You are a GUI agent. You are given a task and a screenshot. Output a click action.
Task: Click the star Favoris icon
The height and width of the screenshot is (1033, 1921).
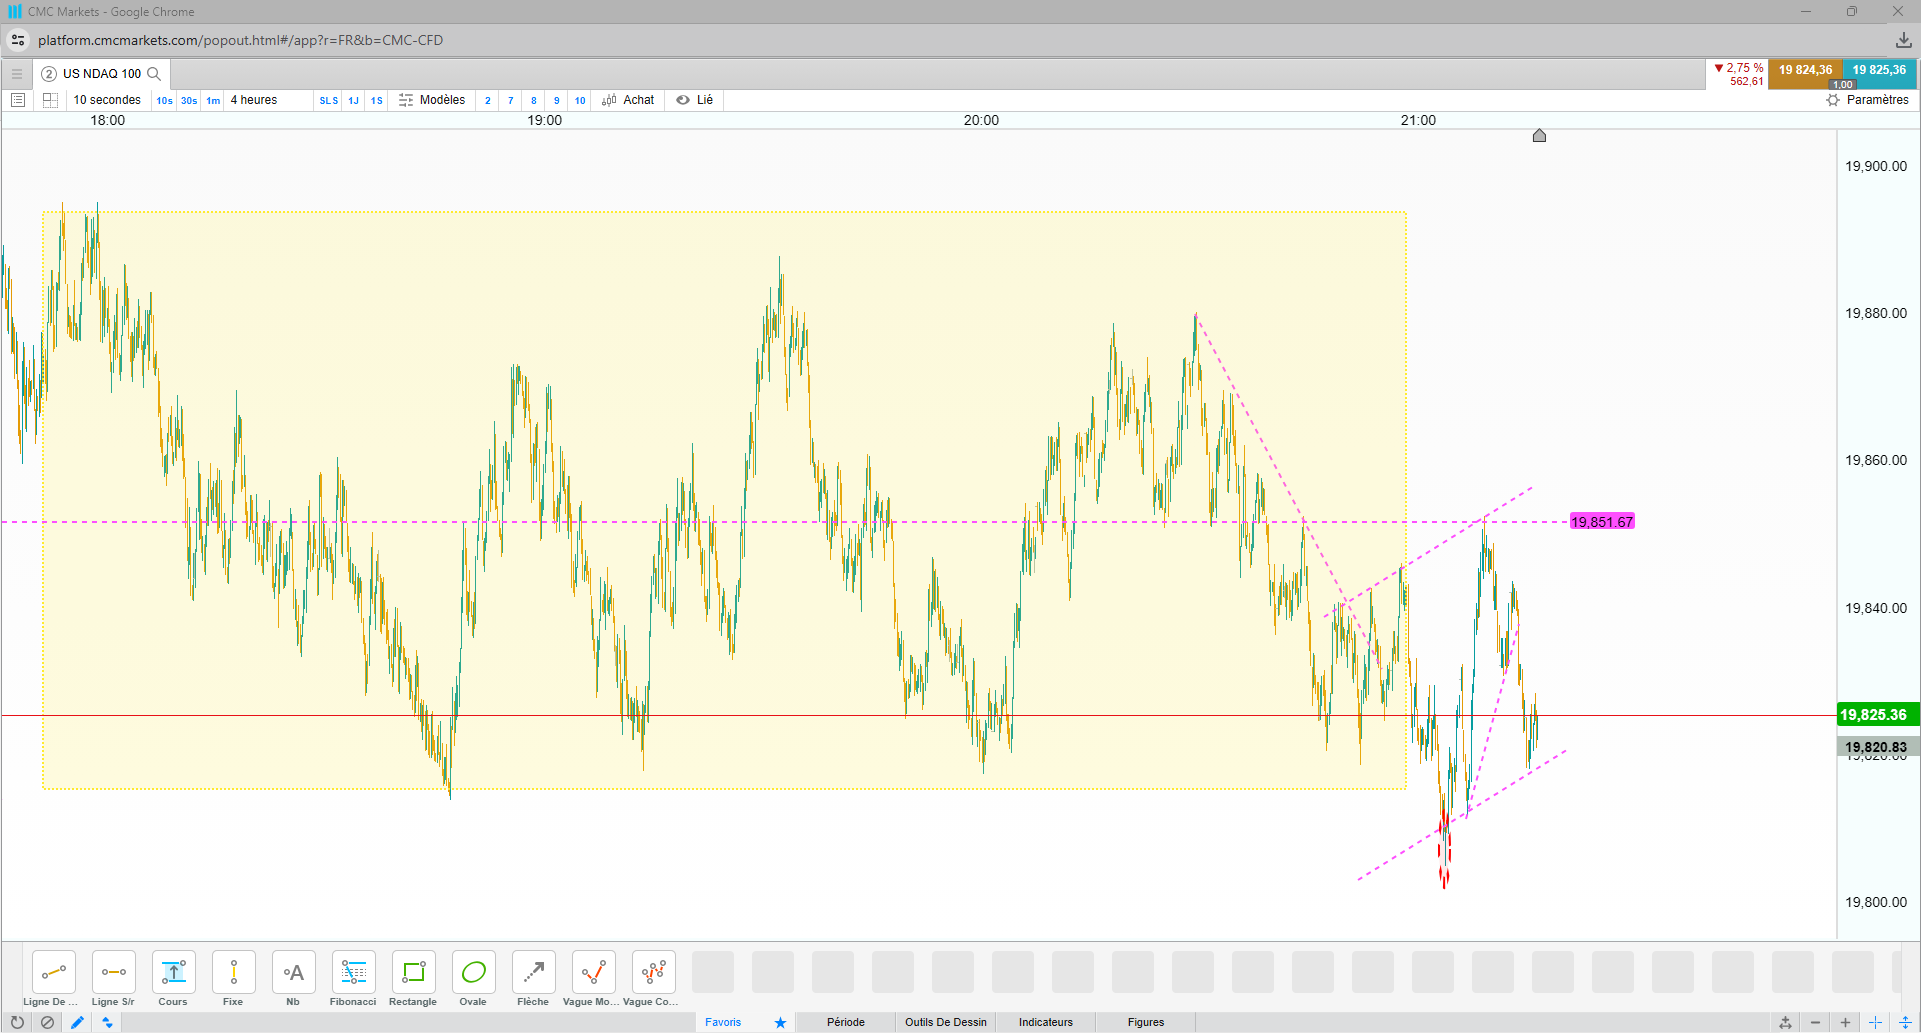pyautogui.click(x=780, y=1022)
